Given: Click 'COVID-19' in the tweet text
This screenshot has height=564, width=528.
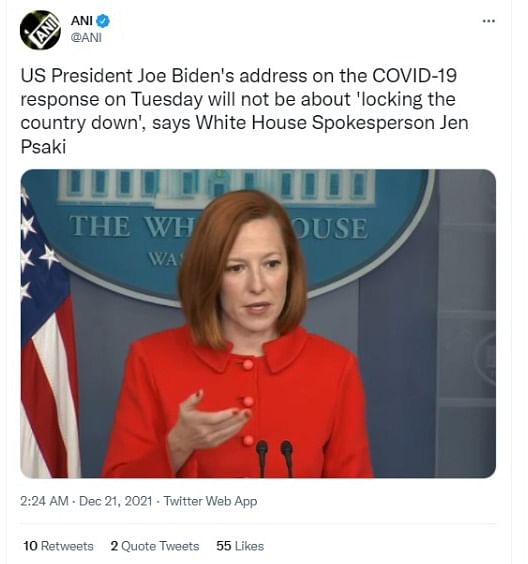Looking at the screenshot, I should click(x=414, y=76).
